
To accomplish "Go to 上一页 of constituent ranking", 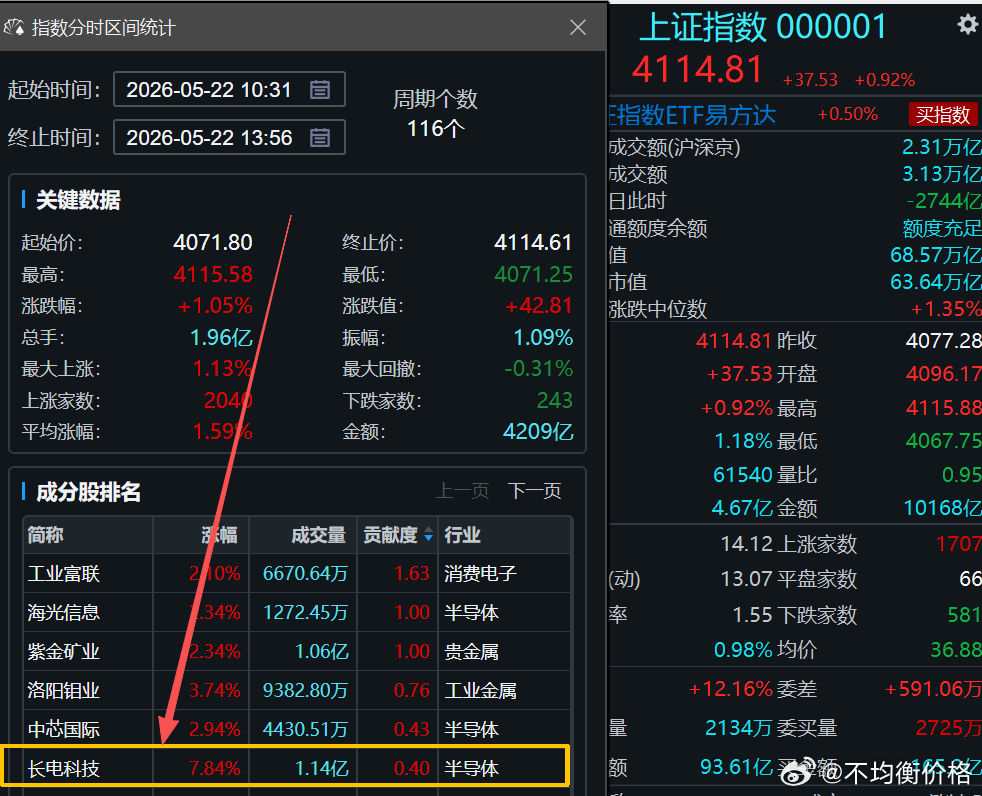I will (x=462, y=490).
